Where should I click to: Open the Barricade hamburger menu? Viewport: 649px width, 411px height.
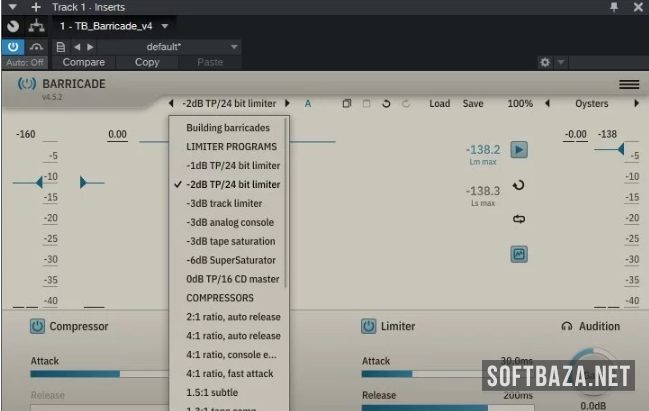pos(628,85)
